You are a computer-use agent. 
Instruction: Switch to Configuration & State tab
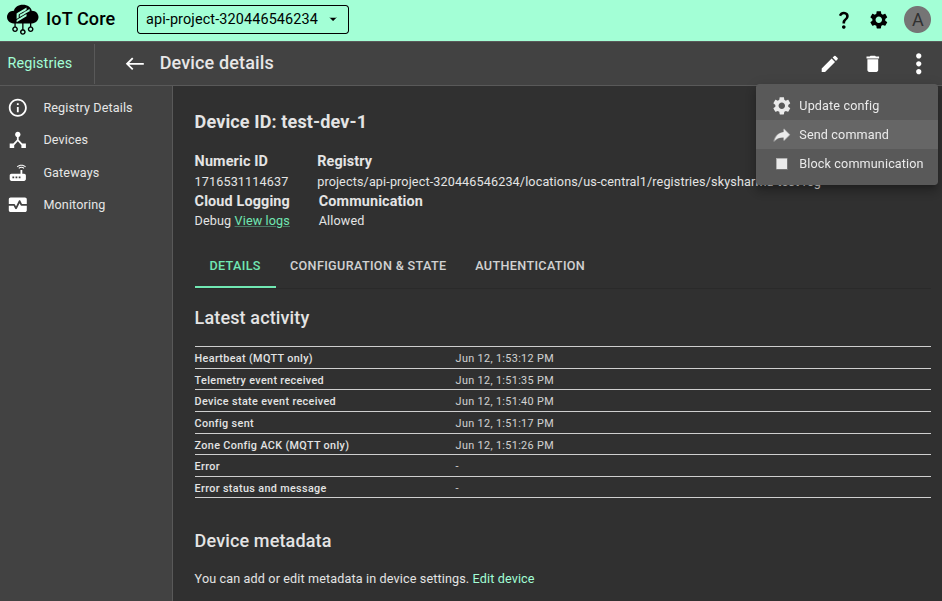(x=368, y=266)
